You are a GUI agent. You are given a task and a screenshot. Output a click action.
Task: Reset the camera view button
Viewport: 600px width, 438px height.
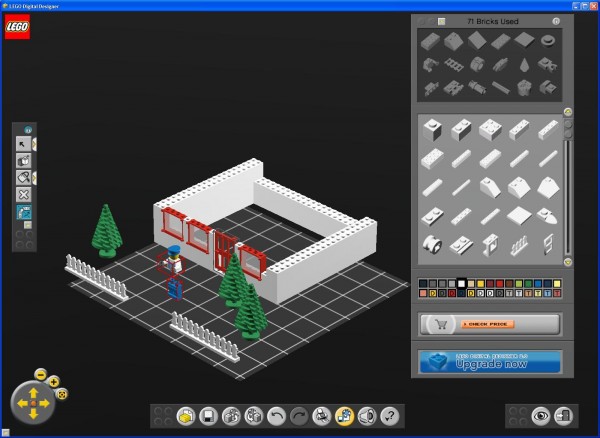[62, 394]
